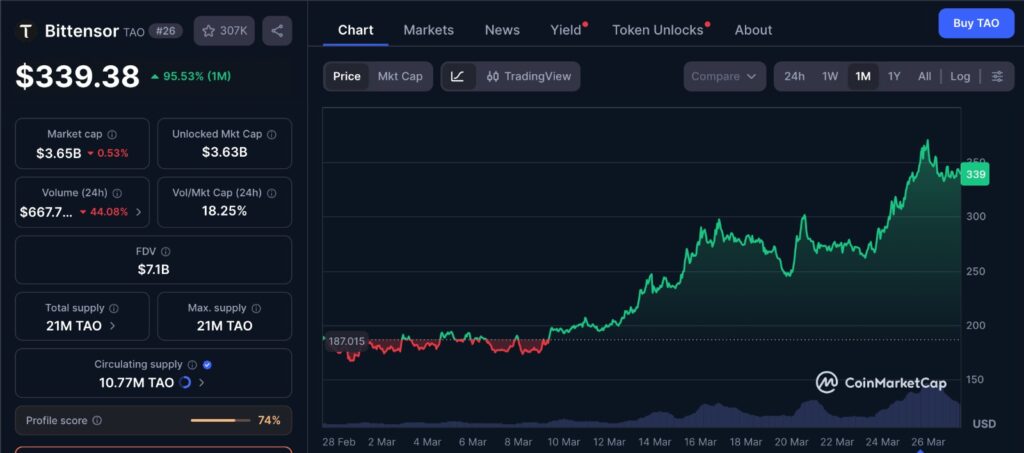Click the CoinMarketCap logo on the chart

tap(880, 383)
